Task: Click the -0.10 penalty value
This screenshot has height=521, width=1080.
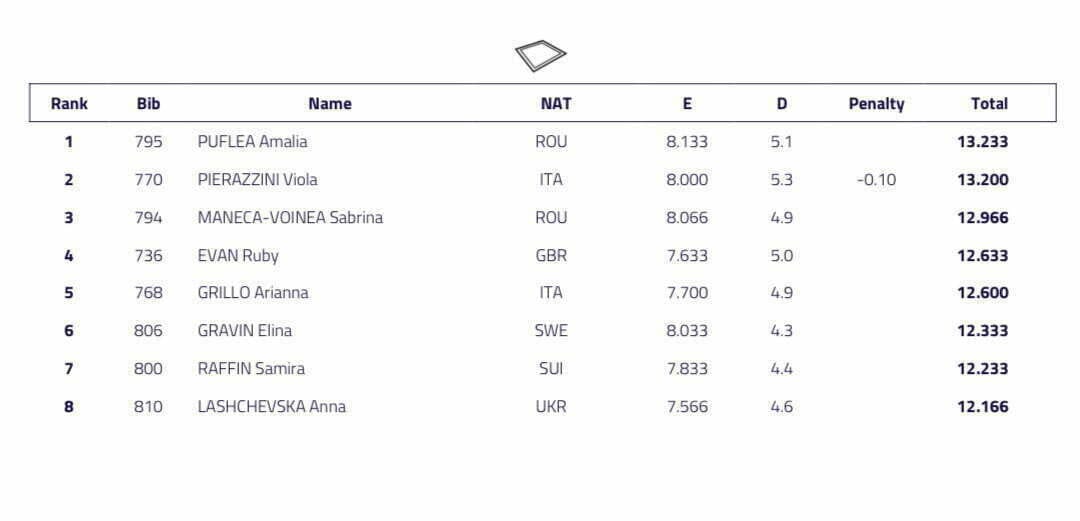Action: pyautogui.click(x=876, y=180)
